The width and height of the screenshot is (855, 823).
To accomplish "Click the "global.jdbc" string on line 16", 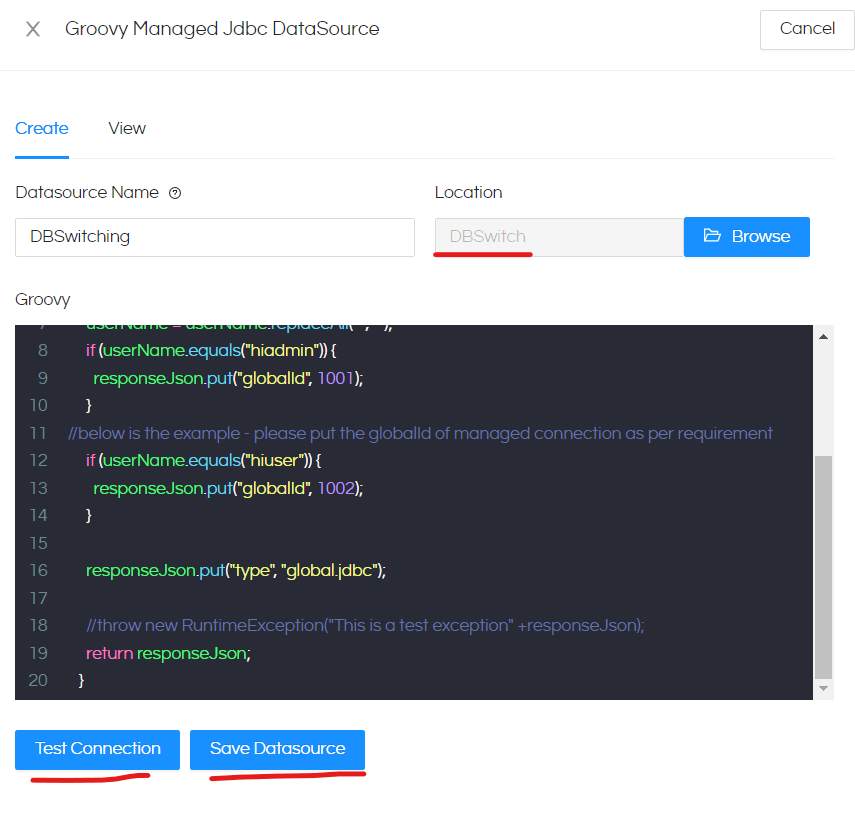I will point(330,570).
